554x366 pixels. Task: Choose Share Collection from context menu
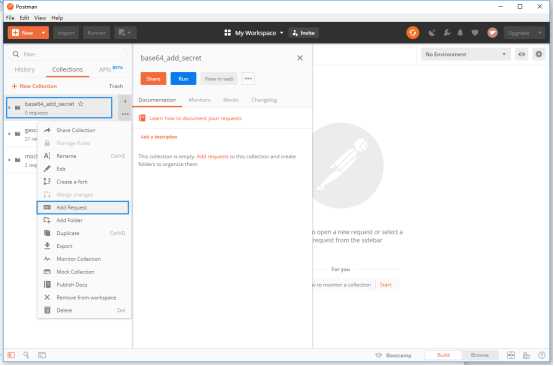pos(83,130)
